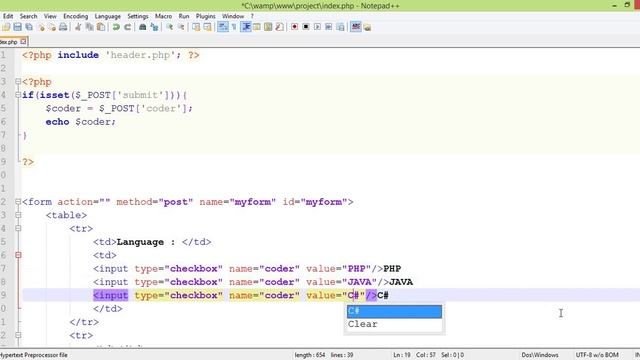The image size is (640, 360).
Task: Toggle synchronized horizontal scrolling icon
Action: pos(207,27)
